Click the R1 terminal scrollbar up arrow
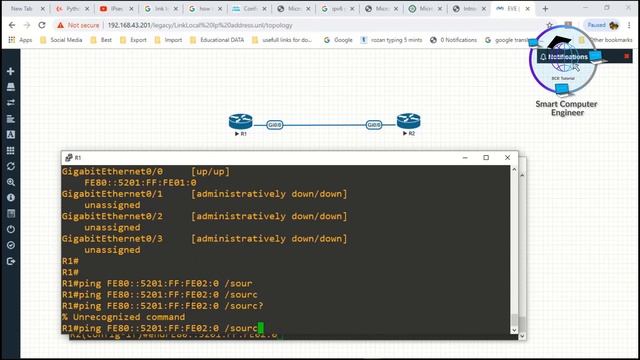This screenshot has width=640, height=360. pyautogui.click(x=514, y=169)
